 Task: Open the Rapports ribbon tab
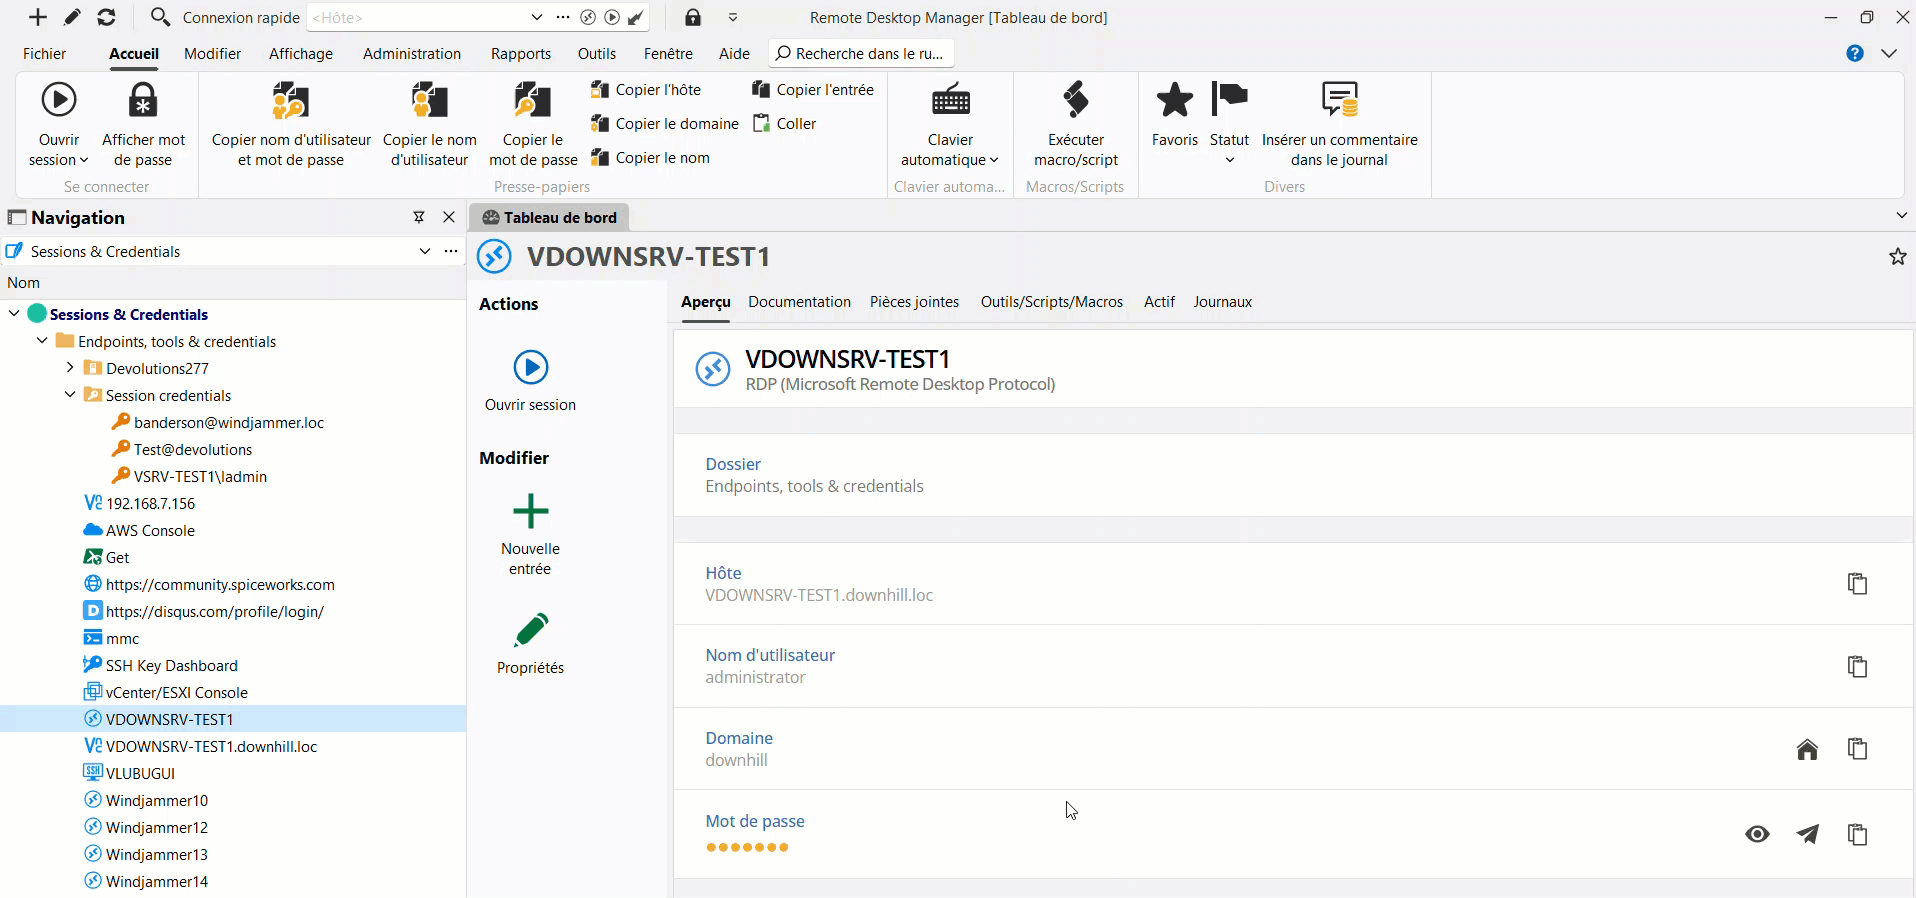point(521,54)
